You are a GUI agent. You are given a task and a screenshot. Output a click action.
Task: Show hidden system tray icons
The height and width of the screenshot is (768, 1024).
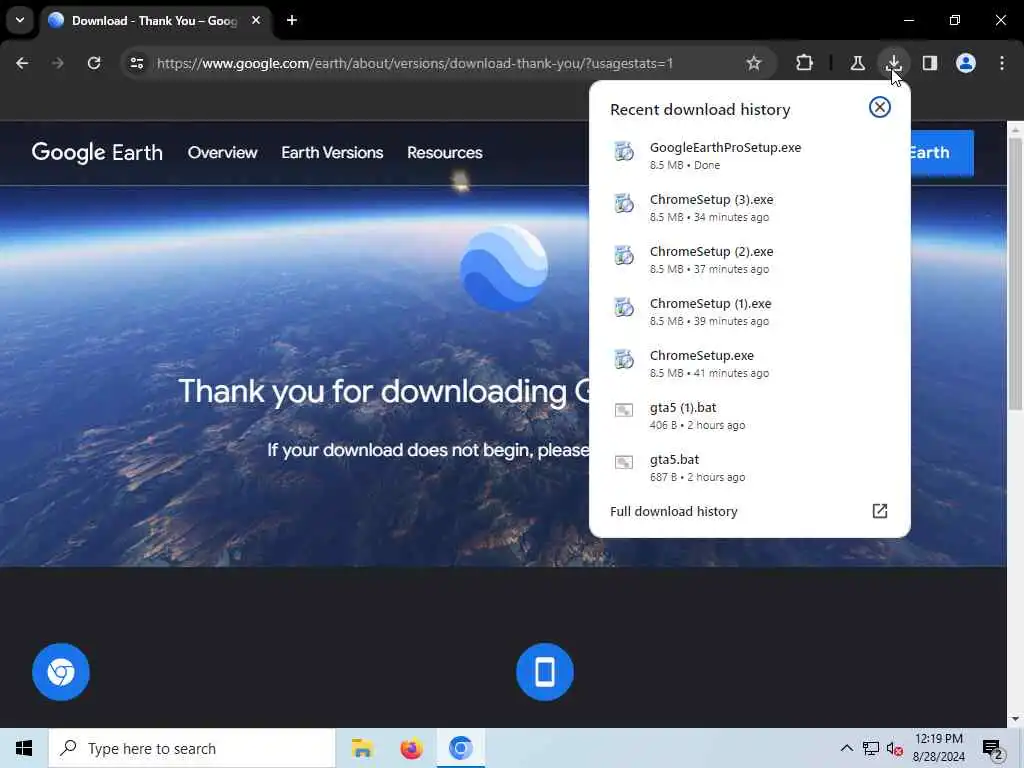pyautogui.click(x=846, y=748)
